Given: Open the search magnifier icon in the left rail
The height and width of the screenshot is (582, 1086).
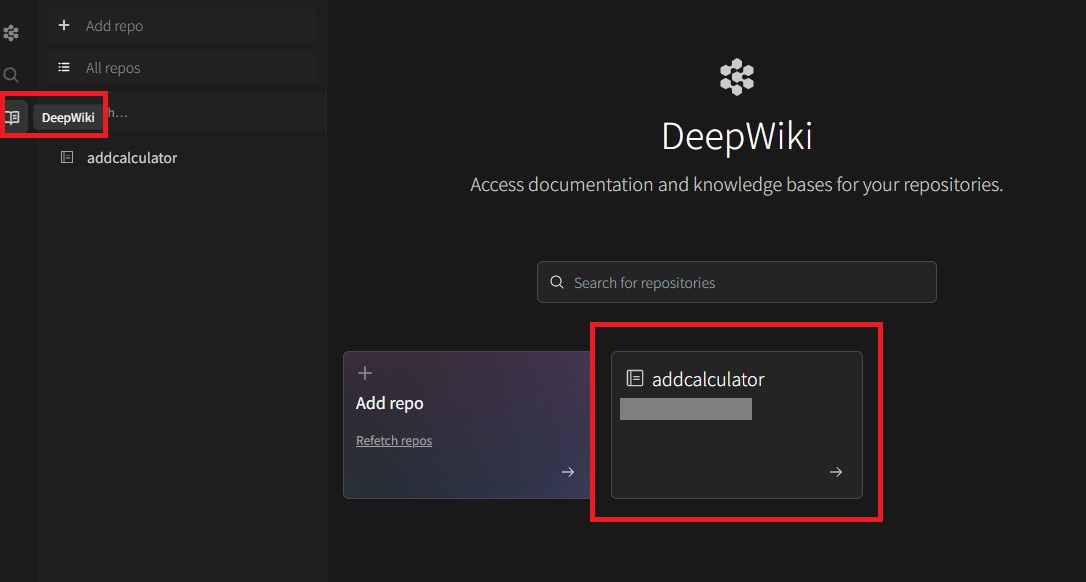Looking at the screenshot, I should pos(11,74).
